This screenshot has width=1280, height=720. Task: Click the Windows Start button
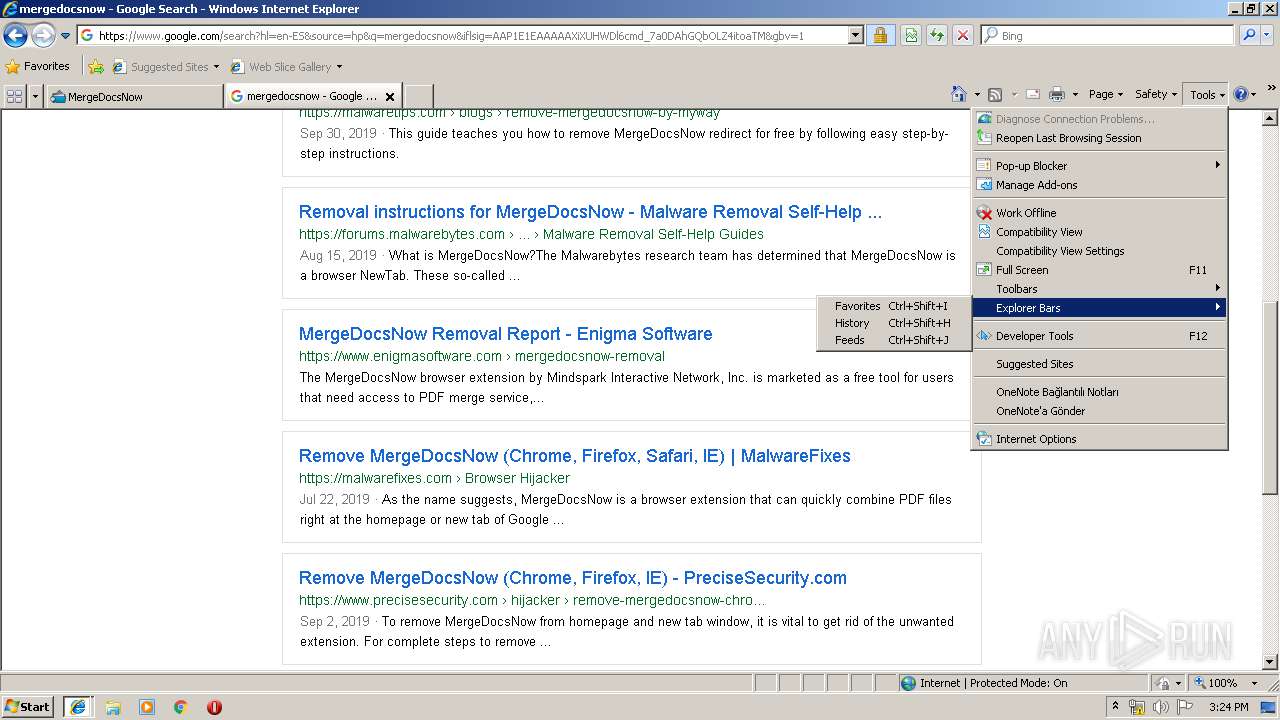[x=28, y=707]
